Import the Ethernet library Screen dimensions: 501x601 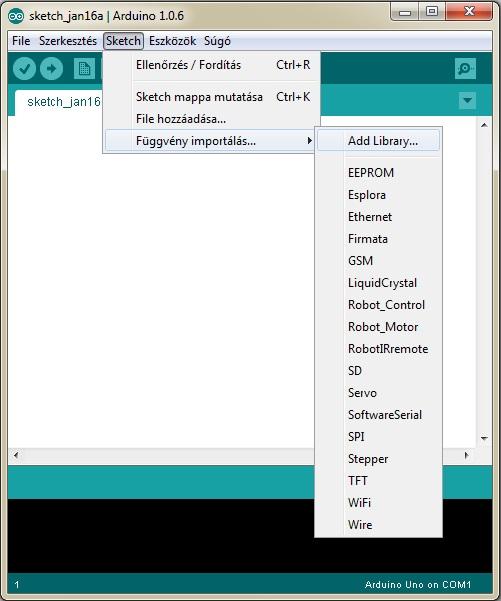(378, 217)
